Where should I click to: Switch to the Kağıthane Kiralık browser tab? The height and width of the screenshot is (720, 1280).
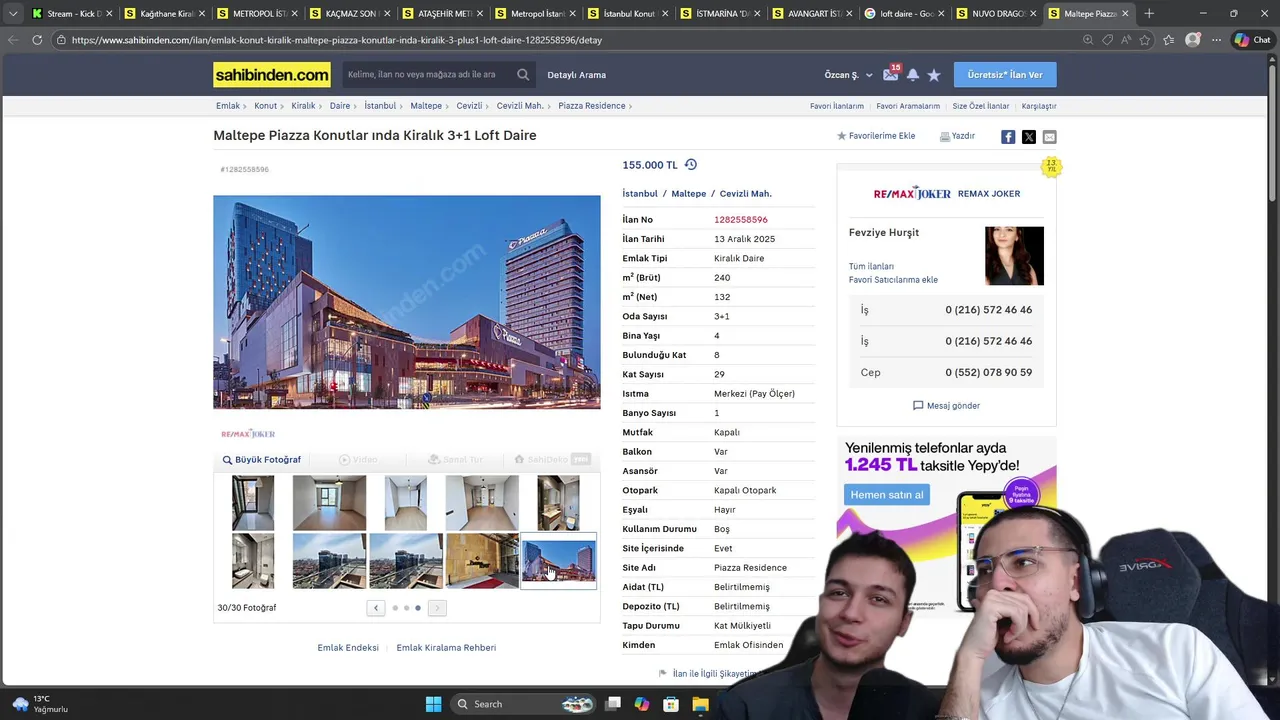pos(166,13)
